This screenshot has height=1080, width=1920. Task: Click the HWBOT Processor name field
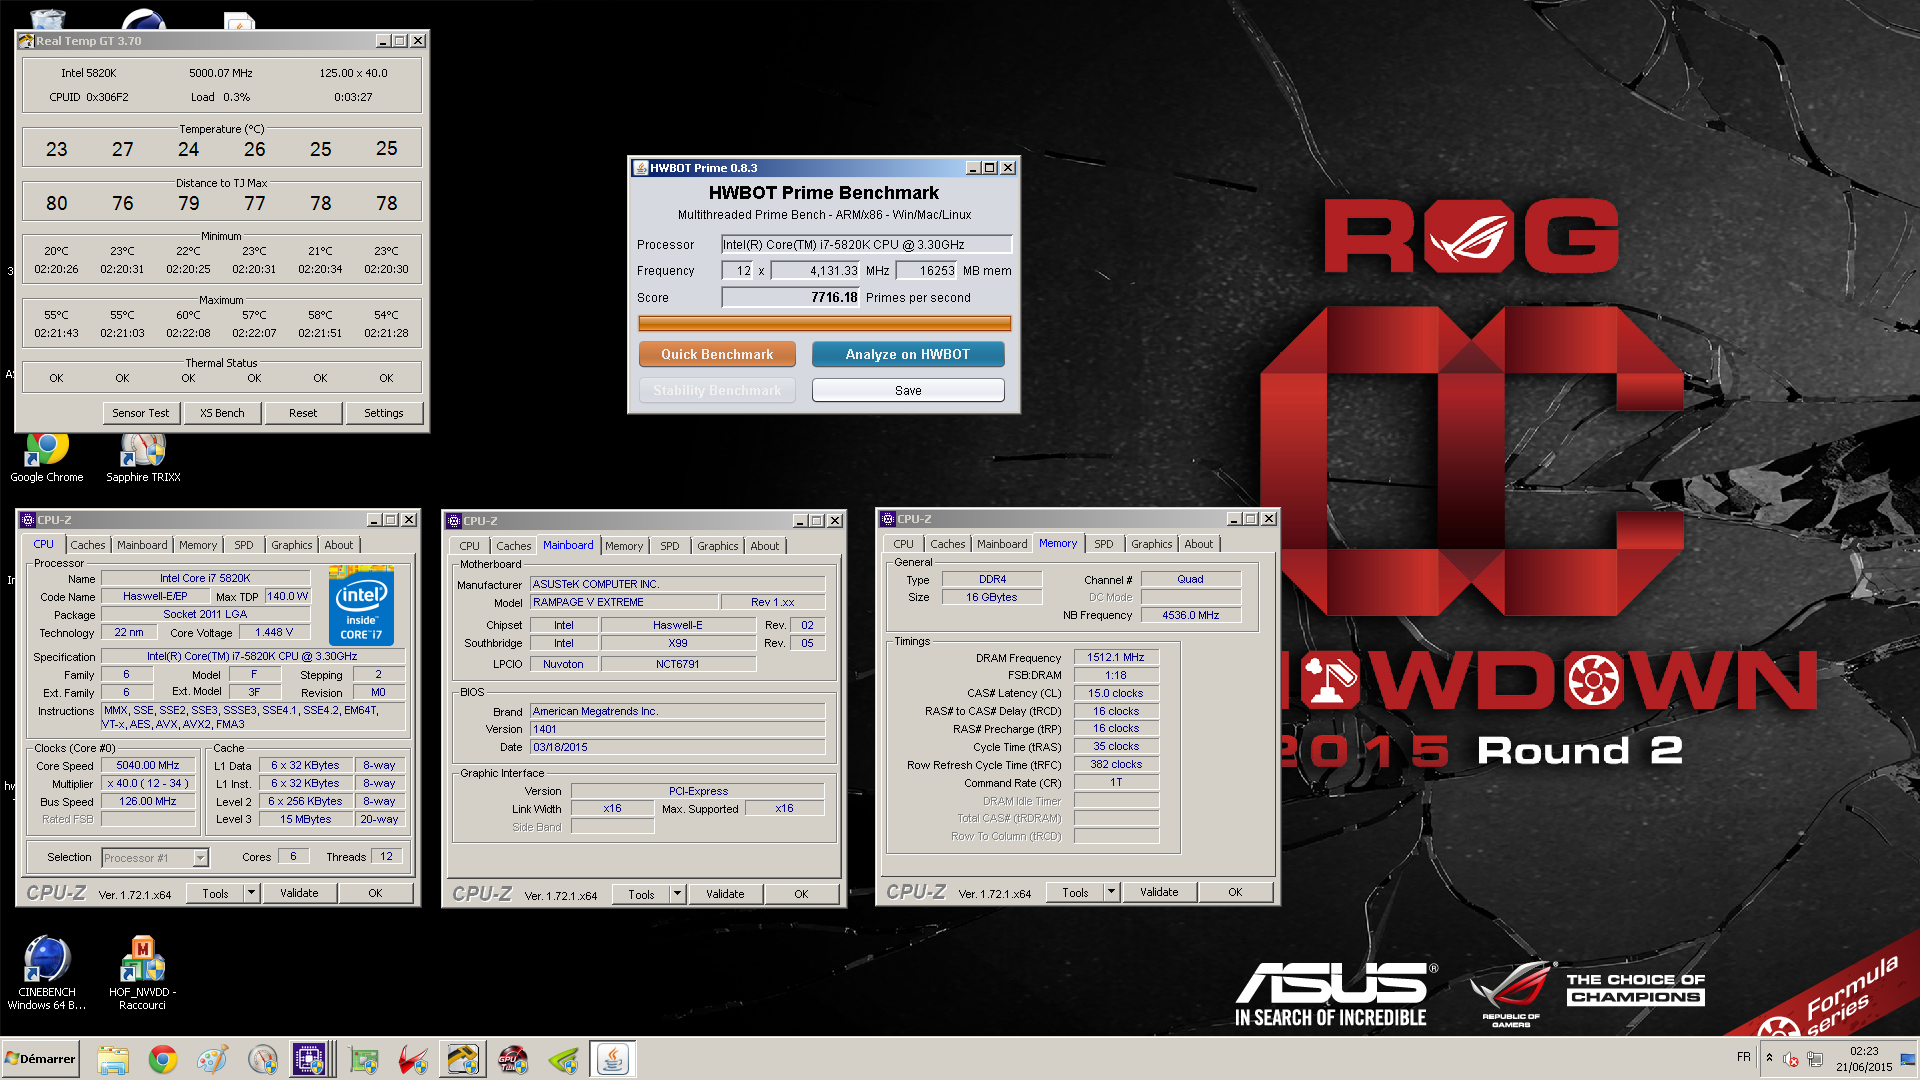pyautogui.click(x=866, y=244)
